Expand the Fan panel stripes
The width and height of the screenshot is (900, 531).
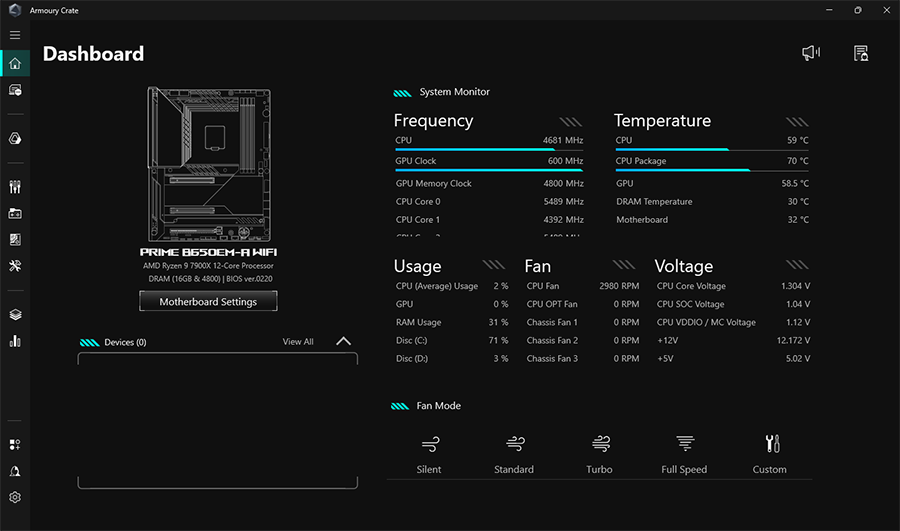point(624,265)
